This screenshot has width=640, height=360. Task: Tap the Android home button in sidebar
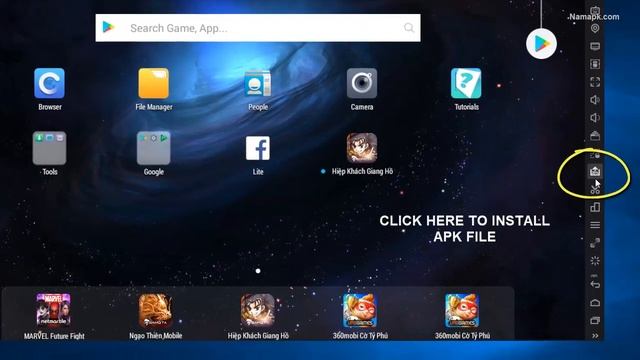pyautogui.click(x=595, y=302)
